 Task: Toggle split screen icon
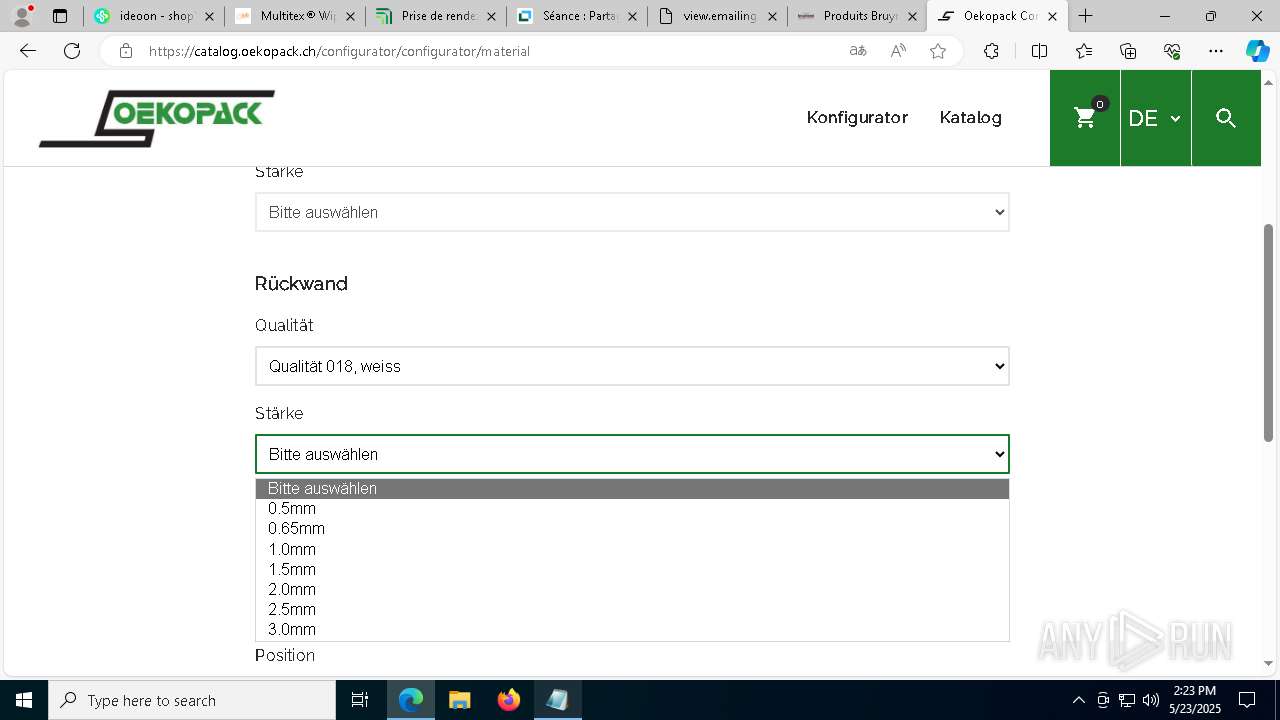coord(1039,51)
